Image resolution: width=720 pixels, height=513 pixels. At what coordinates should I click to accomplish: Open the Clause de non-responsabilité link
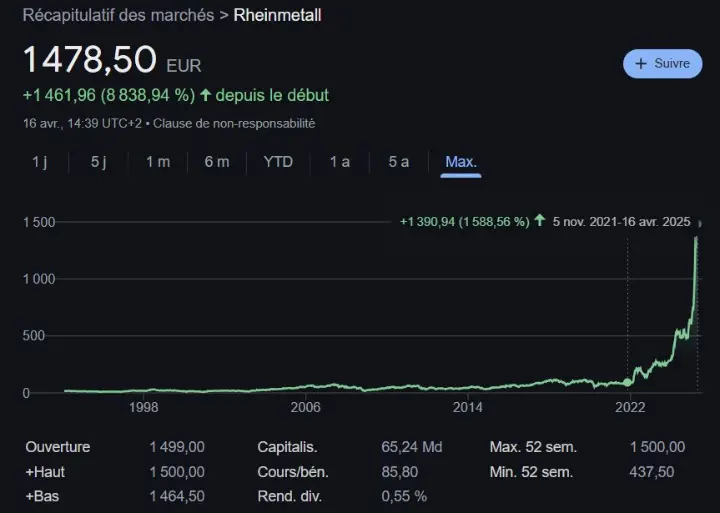[234, 124]
